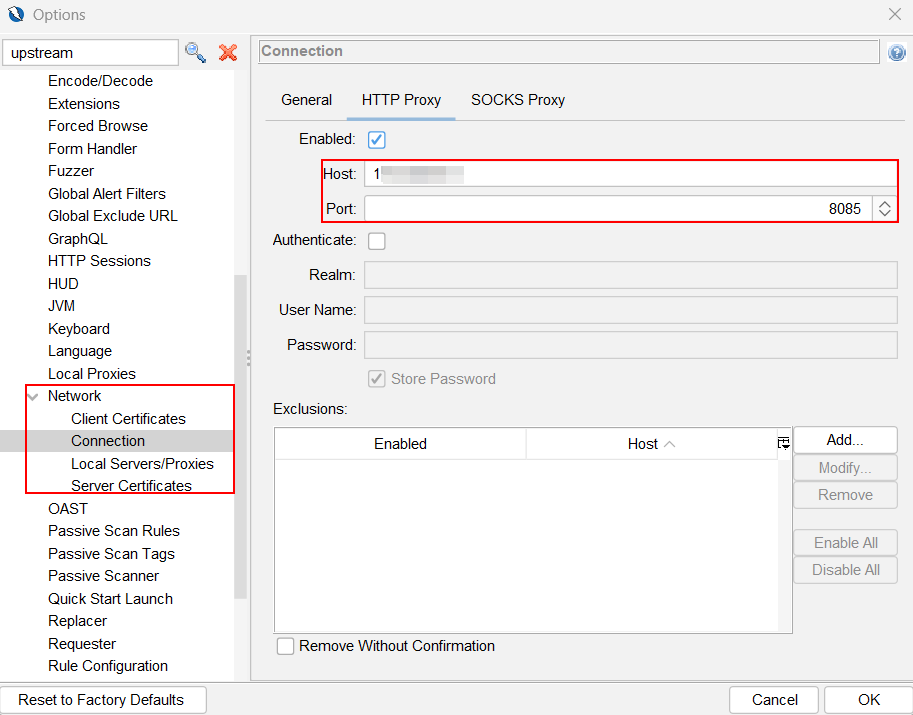Select Requester option
Screen dimensions: 913x715
pyautogui.click(x=82, y=644)
